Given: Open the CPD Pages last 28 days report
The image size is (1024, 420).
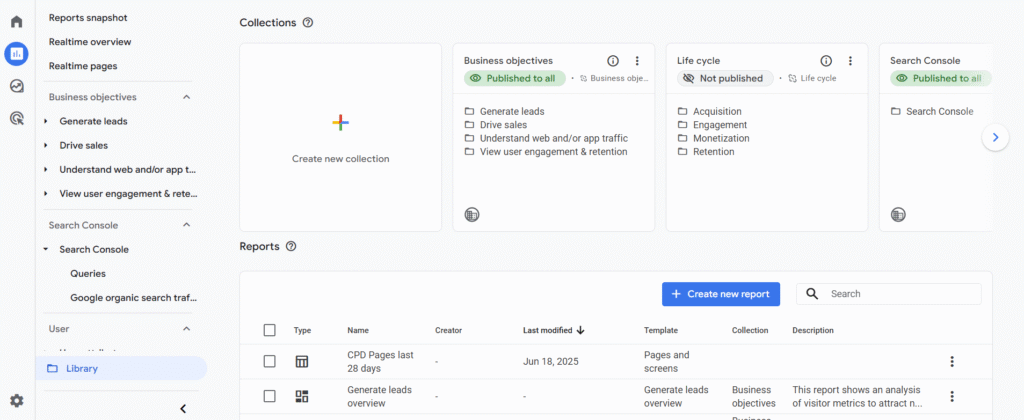Looking at the screenshot, I should (380, 361).
